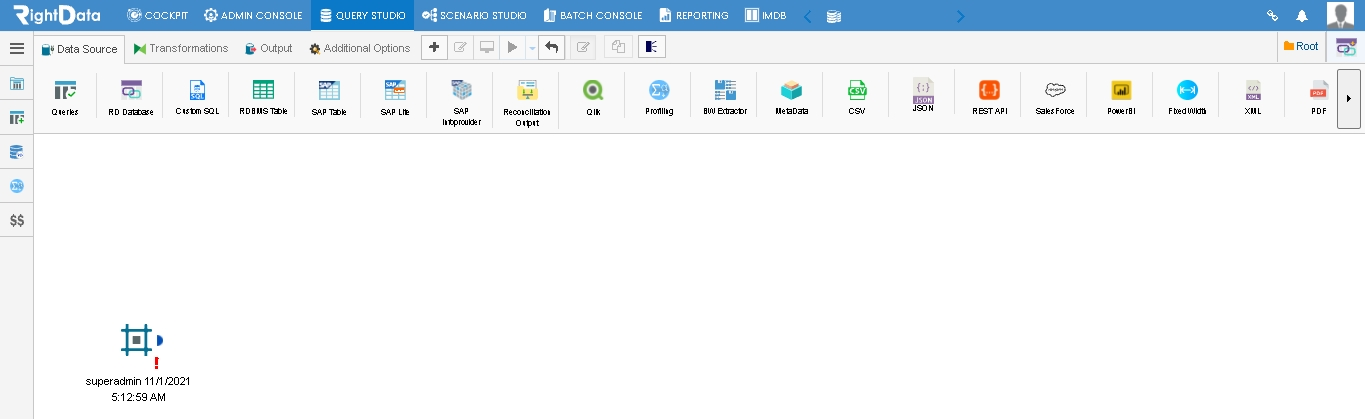Select the BW Extractor source
The image size is (1365, 419).
(x=725, y=98)
